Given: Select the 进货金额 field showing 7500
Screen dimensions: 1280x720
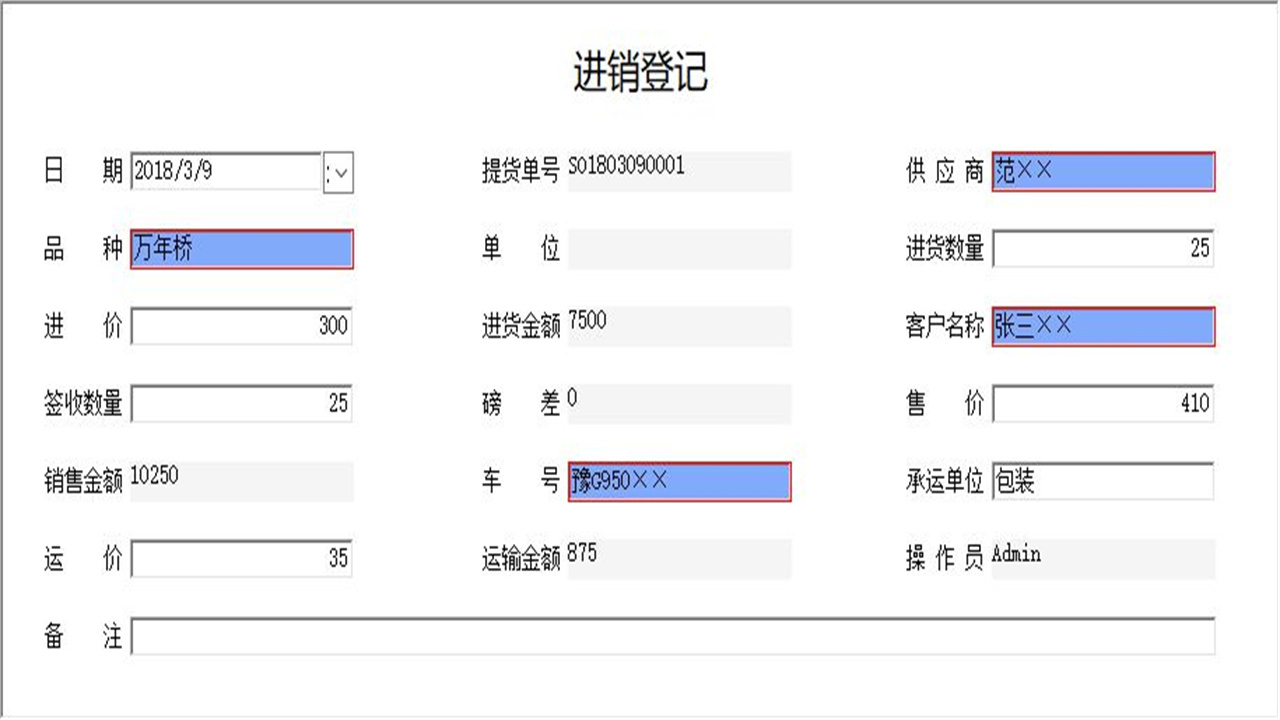Looking at the screenshot, I should click(x=680, y=327).
